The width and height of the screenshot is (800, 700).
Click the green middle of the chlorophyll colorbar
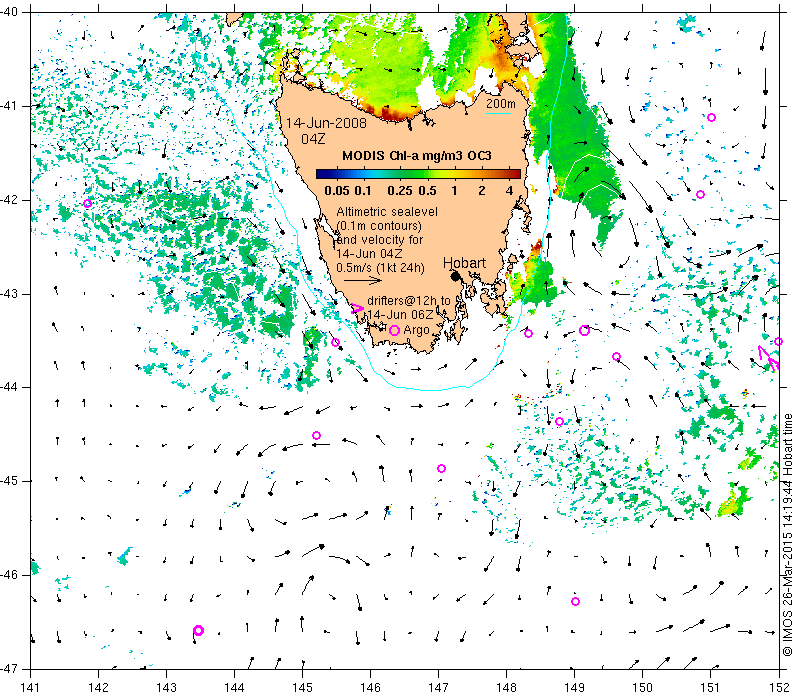click(418, 174)
